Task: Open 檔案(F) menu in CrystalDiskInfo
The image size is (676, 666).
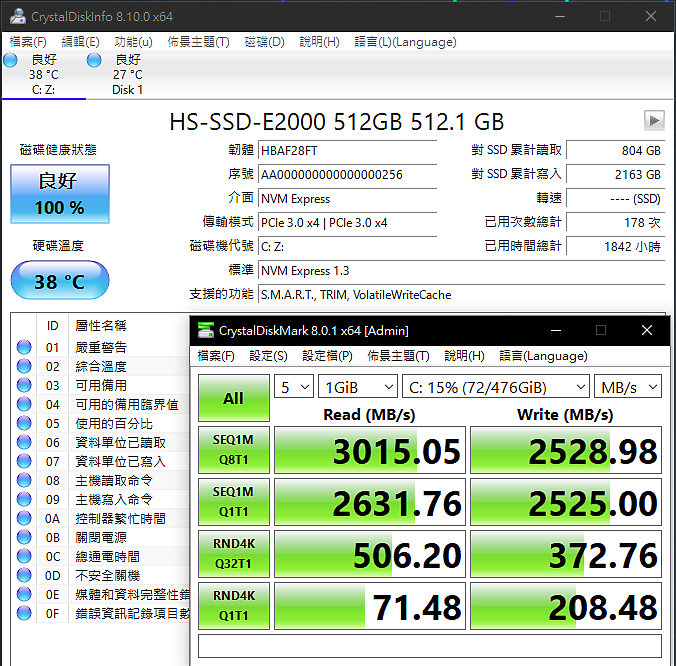Action: click(28, 42)
